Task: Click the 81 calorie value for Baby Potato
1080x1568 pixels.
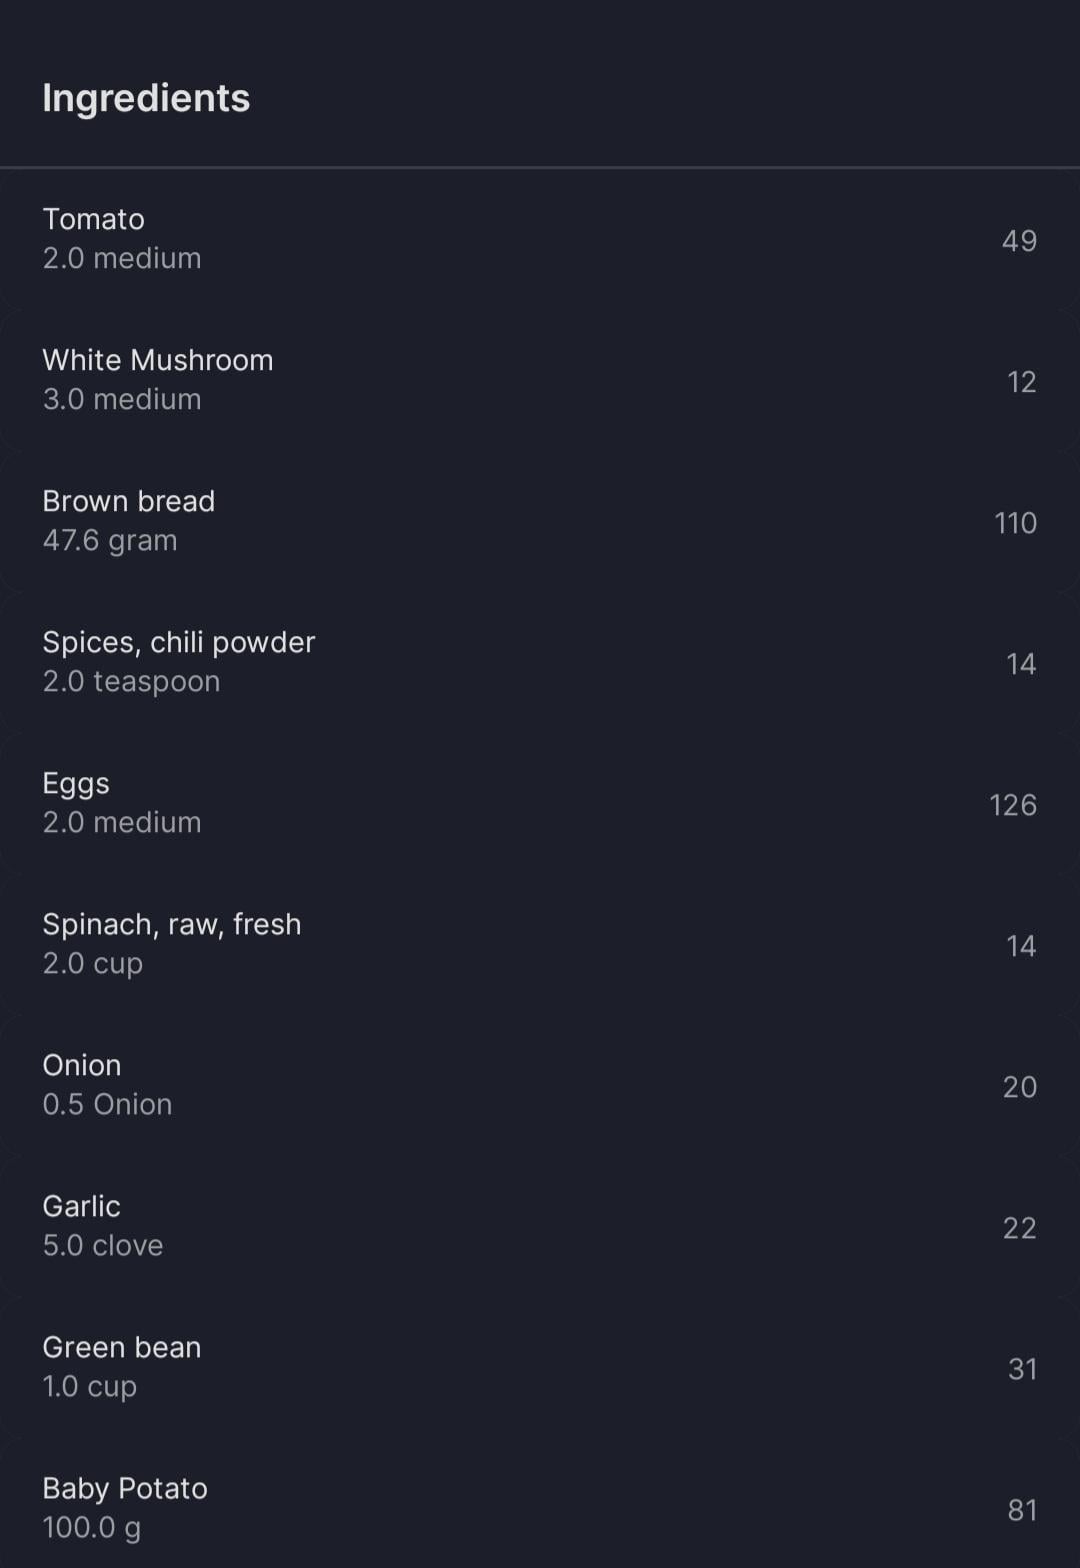Action: [1022, 1510]
